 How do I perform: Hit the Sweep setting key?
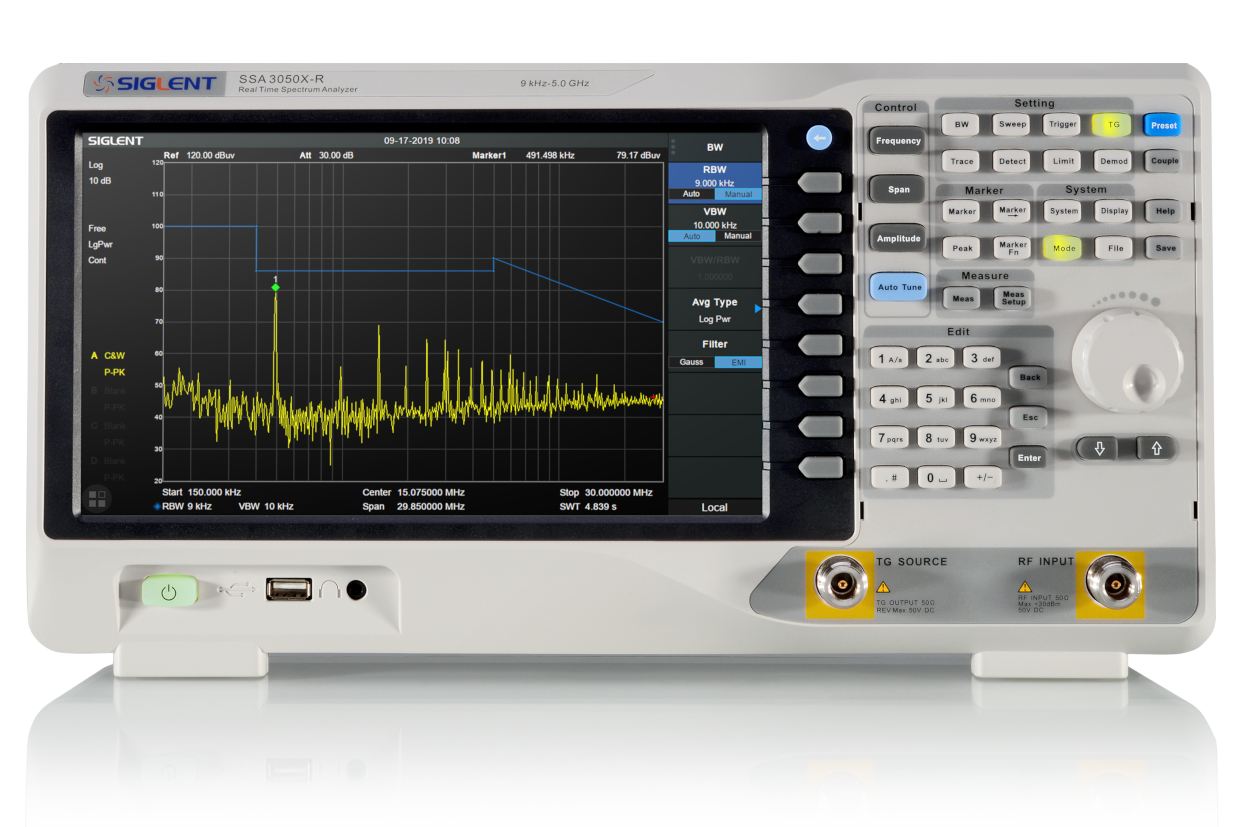tap(1013, 125)
